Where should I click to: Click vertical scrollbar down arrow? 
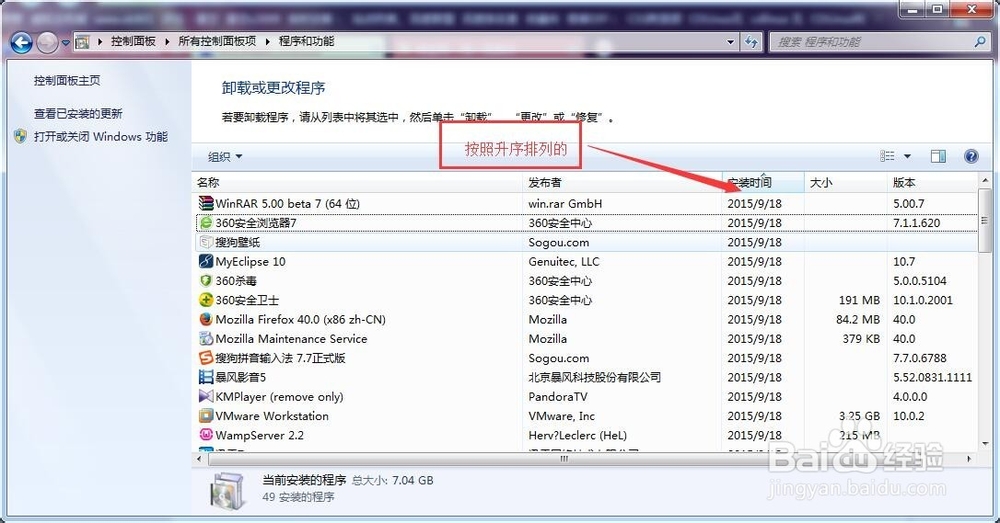click(x=985, y=443)
